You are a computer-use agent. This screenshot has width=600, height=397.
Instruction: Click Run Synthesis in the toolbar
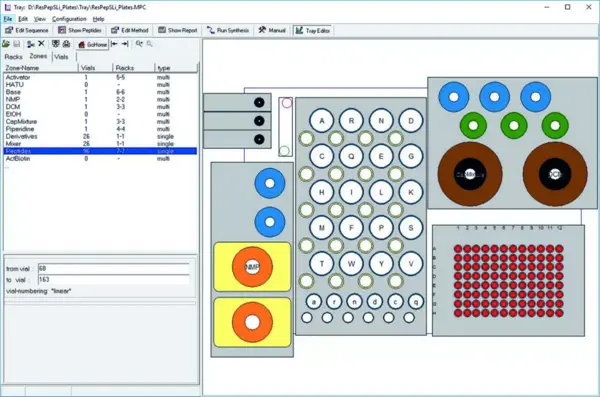[228, 30]
